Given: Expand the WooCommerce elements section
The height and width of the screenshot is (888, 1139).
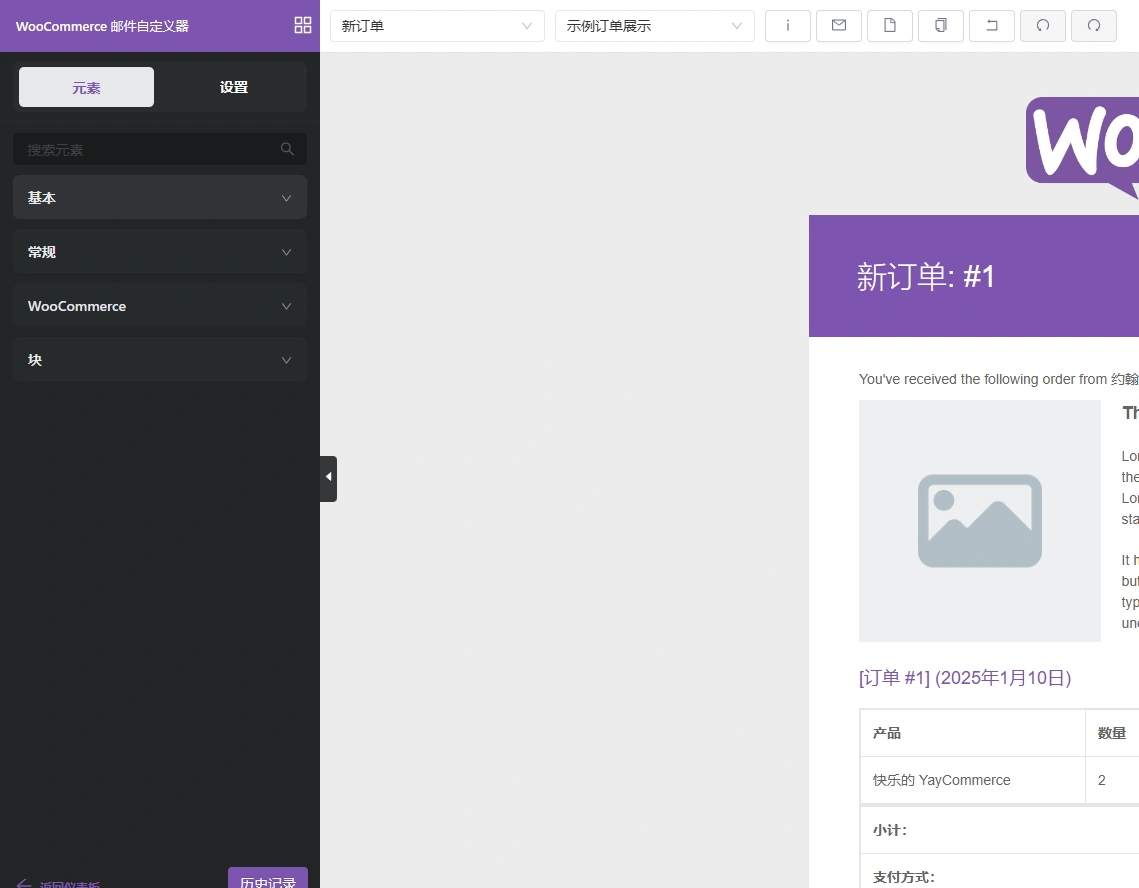Looking at the screenshot, I should [160, 306].
